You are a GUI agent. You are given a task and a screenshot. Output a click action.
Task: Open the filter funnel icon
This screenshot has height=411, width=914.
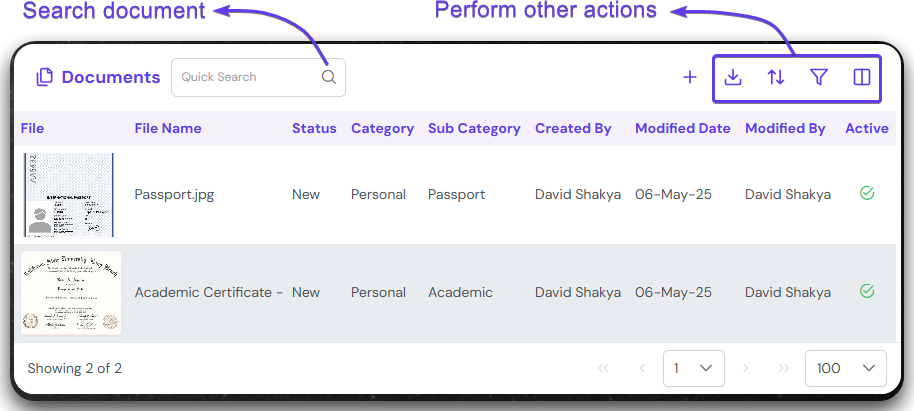point(819,77)
